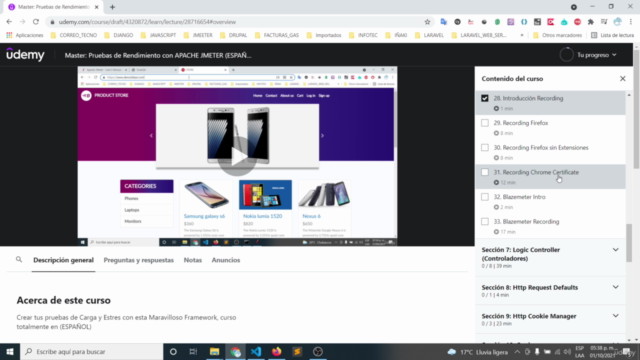
Task: Check lecture 29 Recording Firefox
Action: 484,123
